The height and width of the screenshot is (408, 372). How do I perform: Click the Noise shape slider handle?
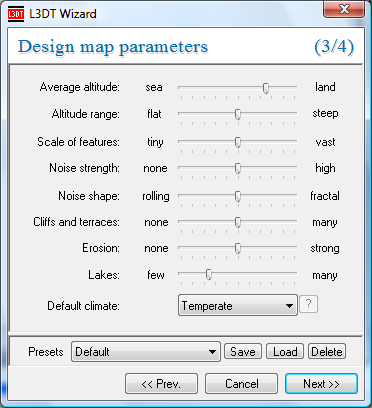pos(238,196)
